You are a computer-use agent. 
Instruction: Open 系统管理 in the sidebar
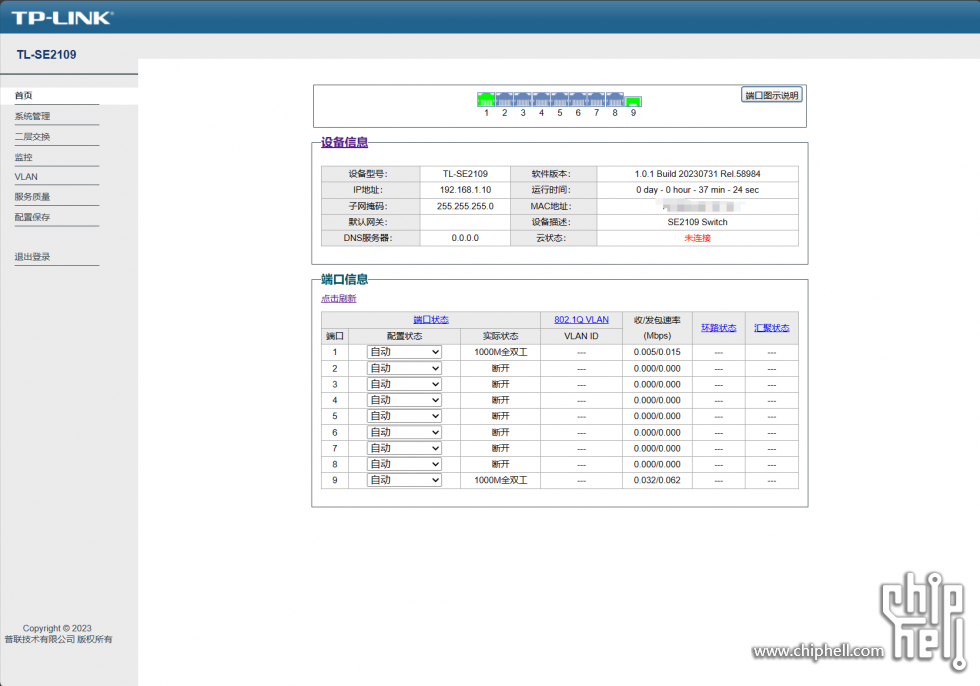coord(32,116)
